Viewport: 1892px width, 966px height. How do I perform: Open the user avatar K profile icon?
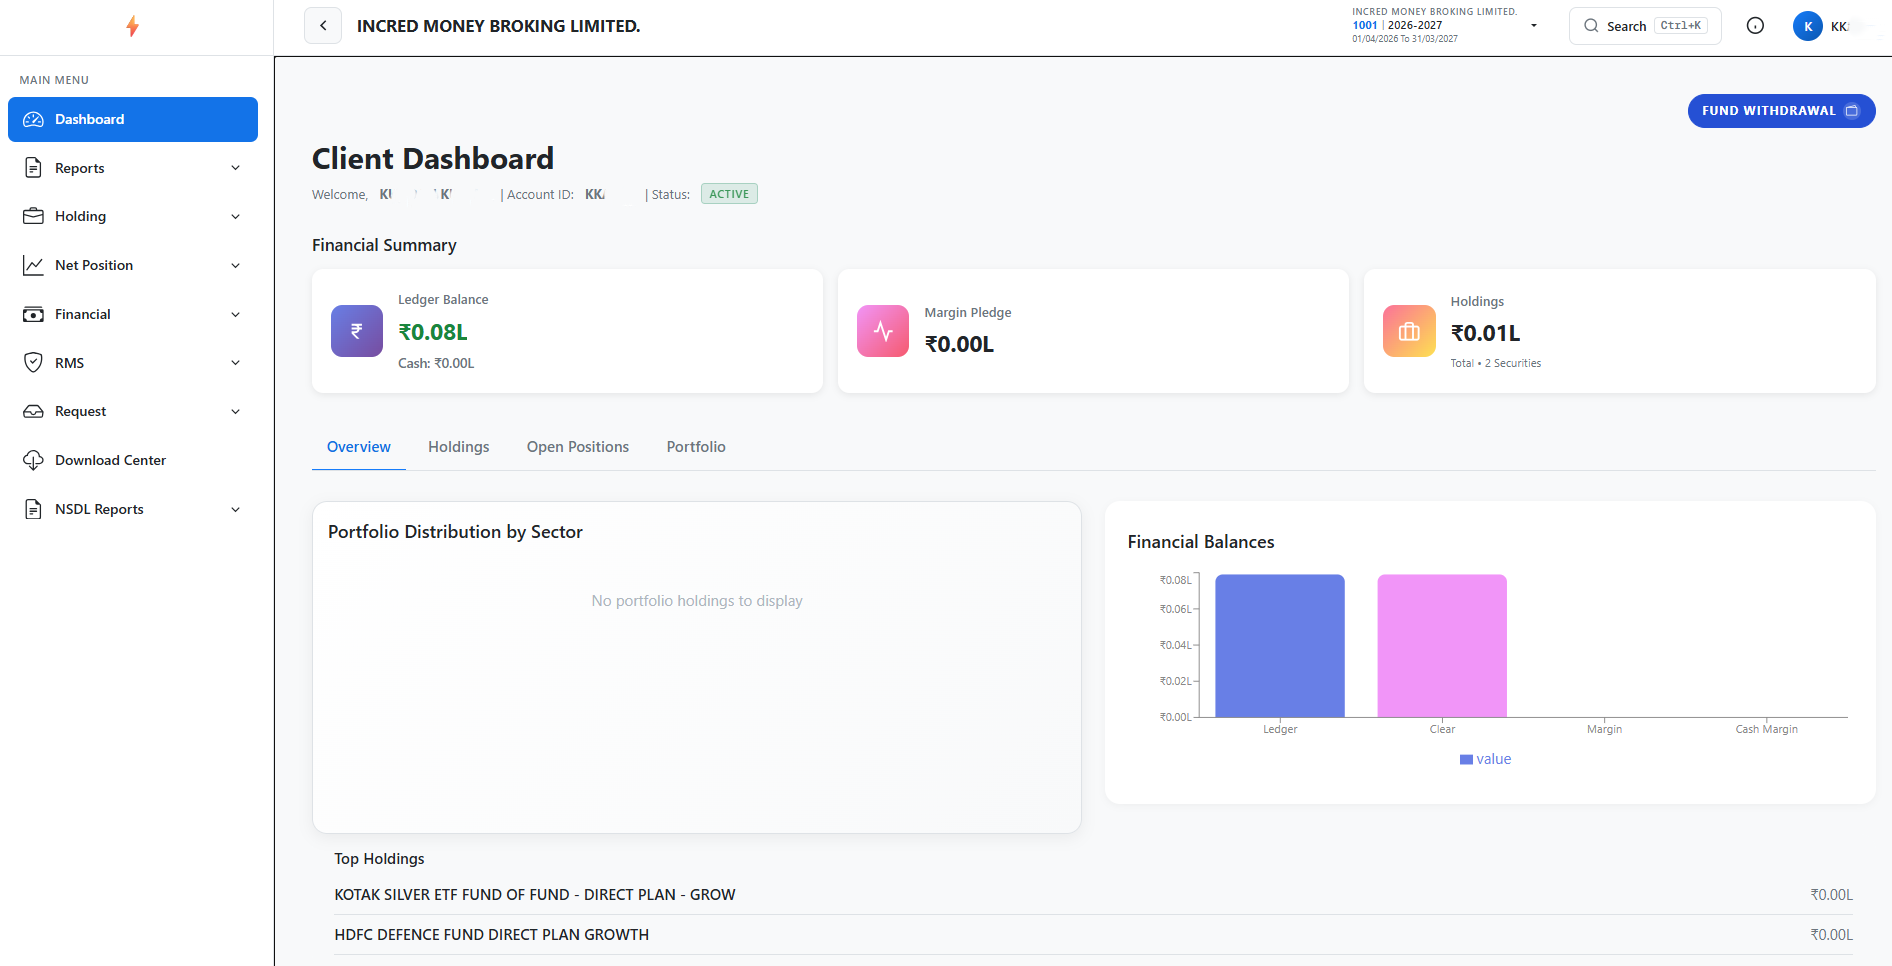tap(1808, 26)
